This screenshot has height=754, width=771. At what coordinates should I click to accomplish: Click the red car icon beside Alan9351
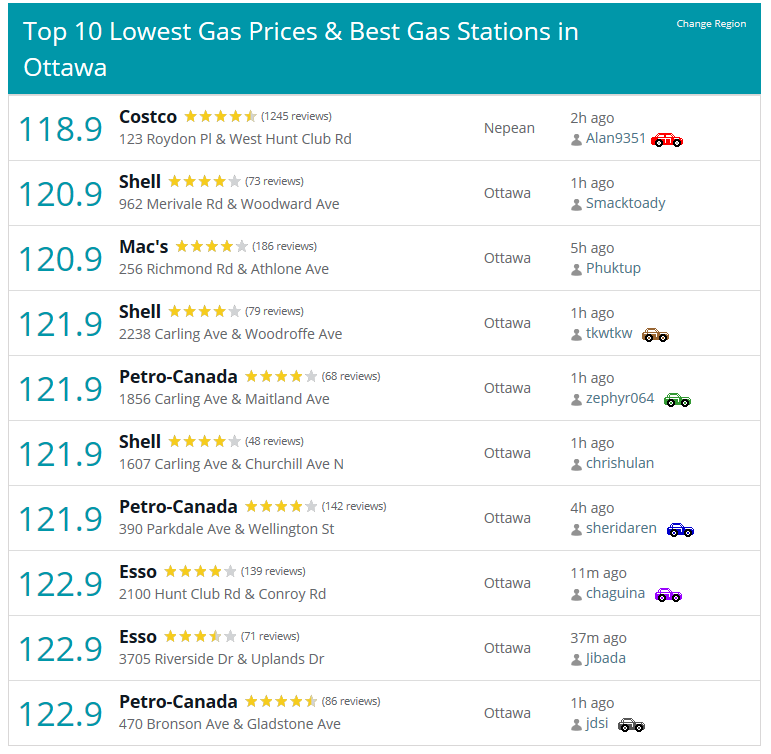tap(667, 140)
